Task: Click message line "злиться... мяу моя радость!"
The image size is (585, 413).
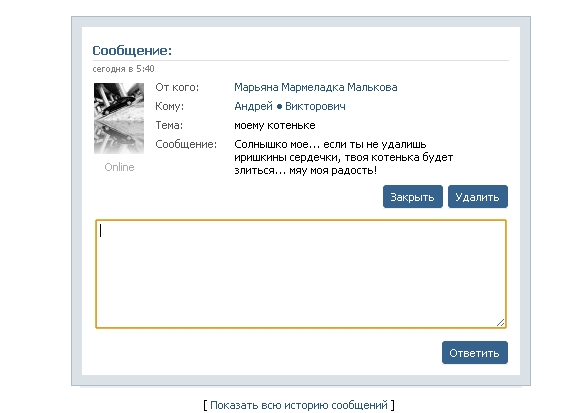Action: coord(306,170)
